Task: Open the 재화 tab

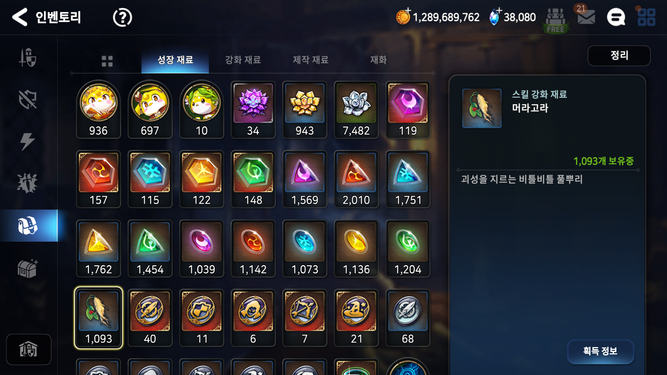Action: 378,60
